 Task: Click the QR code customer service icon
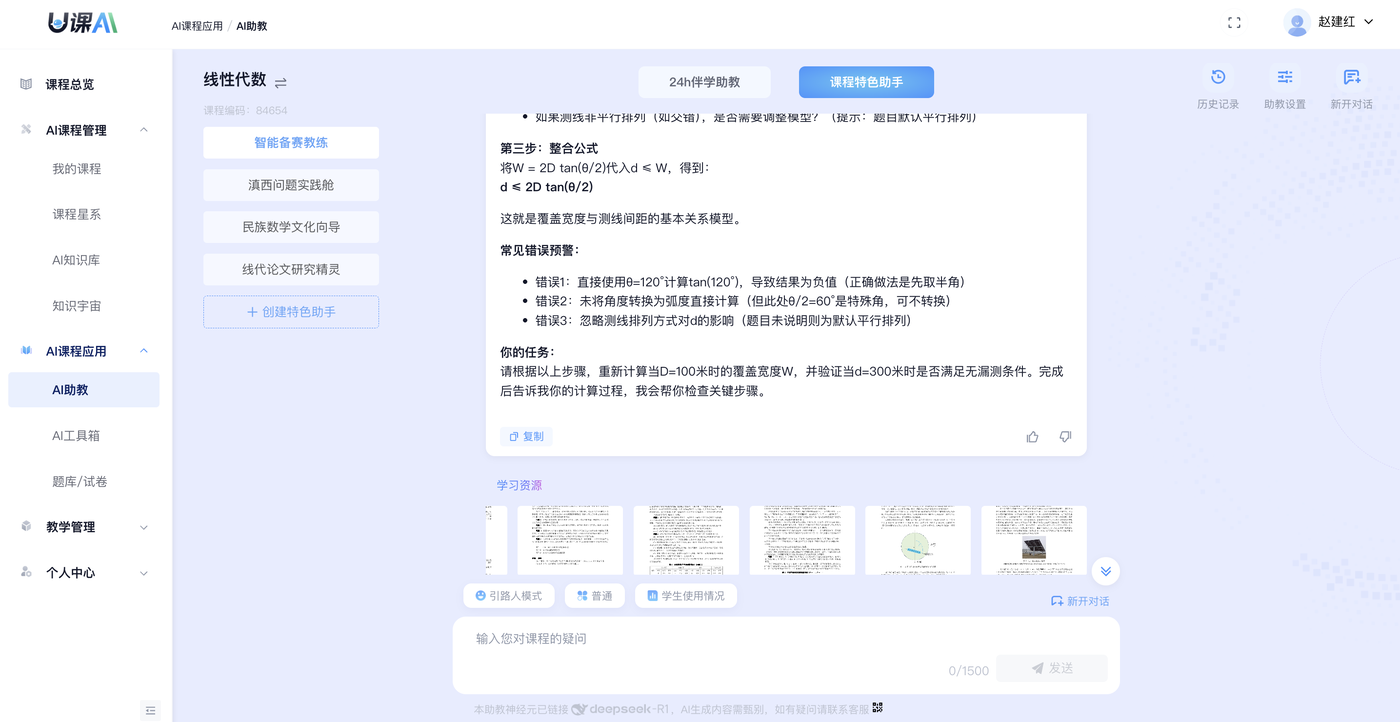[x=878, y=708]
